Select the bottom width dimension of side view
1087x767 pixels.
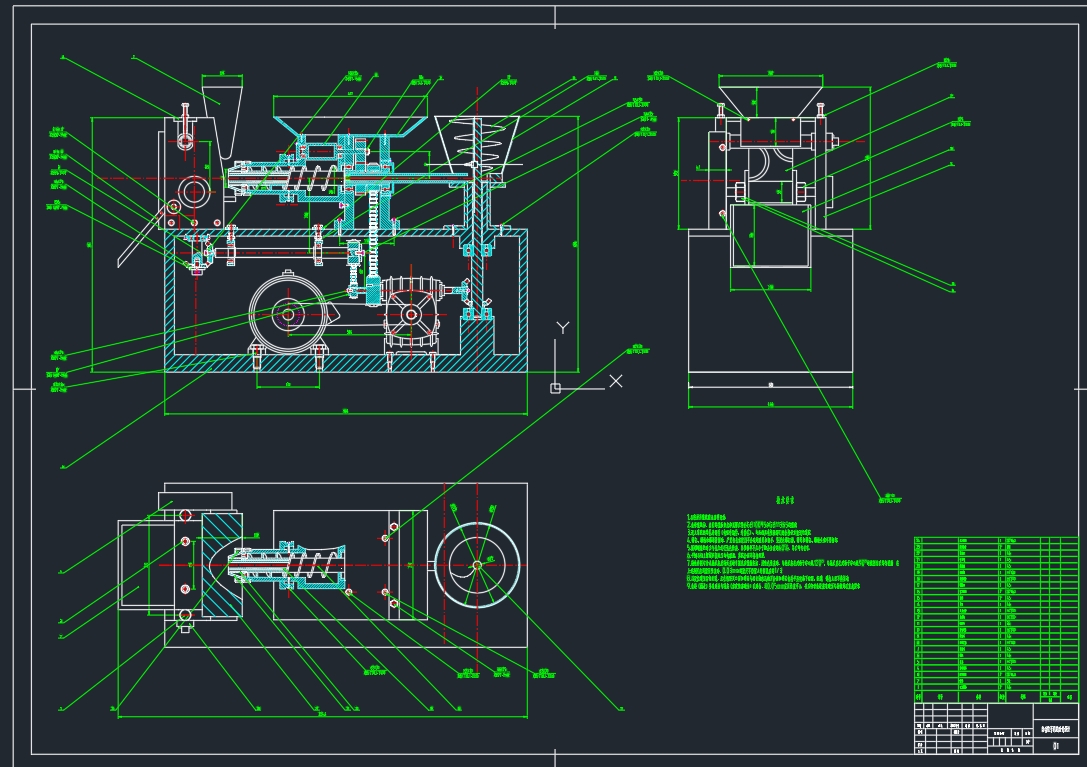[x=770, y=406]
